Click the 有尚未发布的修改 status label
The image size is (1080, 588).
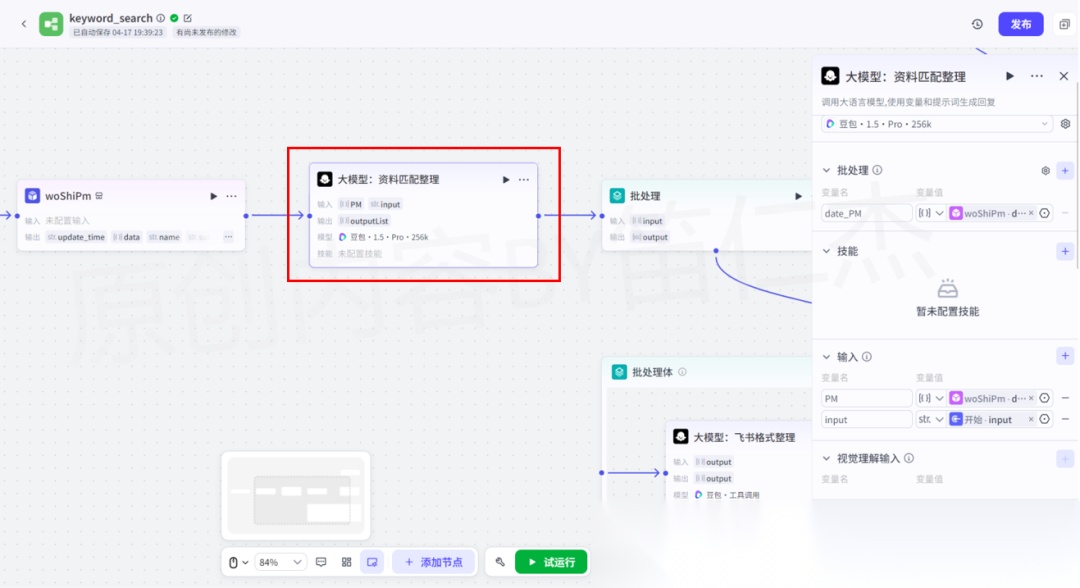coord(206,32)
